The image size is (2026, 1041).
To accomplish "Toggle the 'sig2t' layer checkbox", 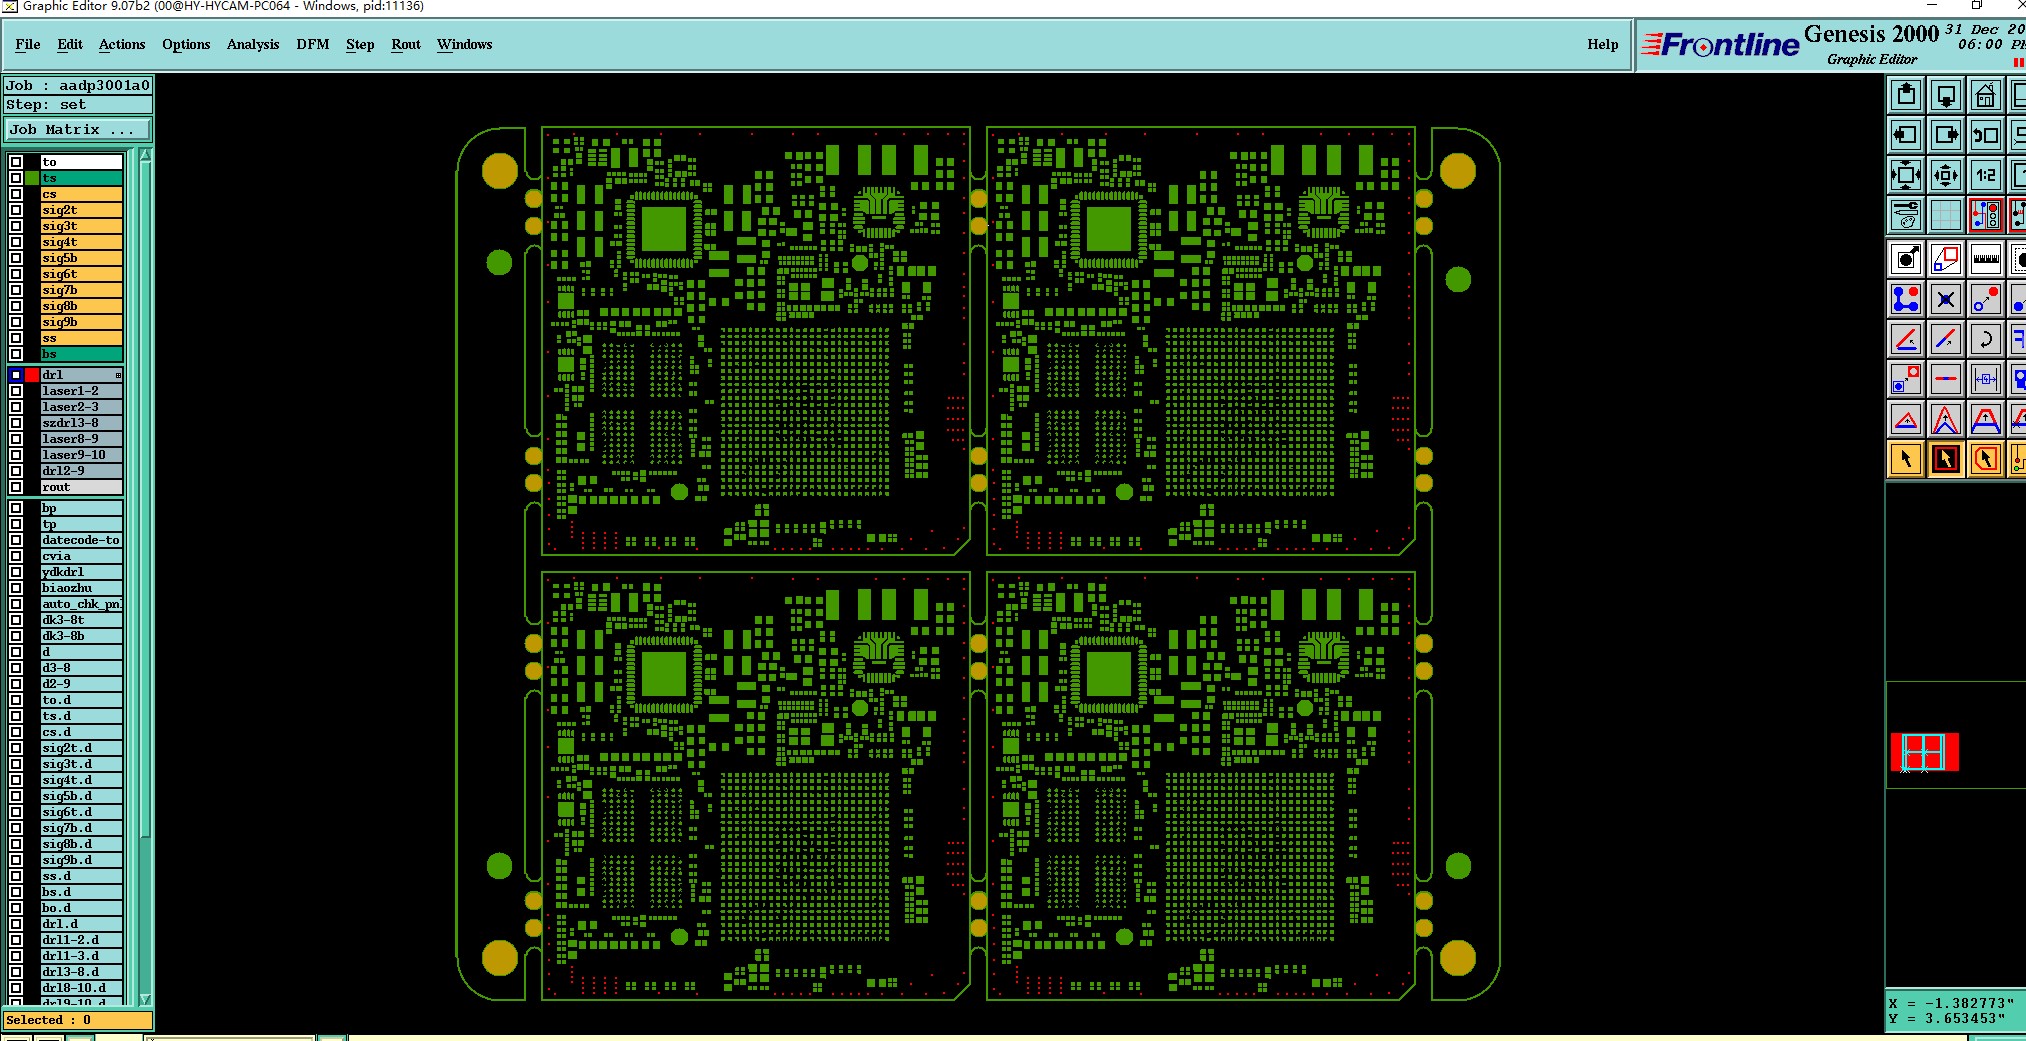I will pyautogui.click(x=16, y=210).
